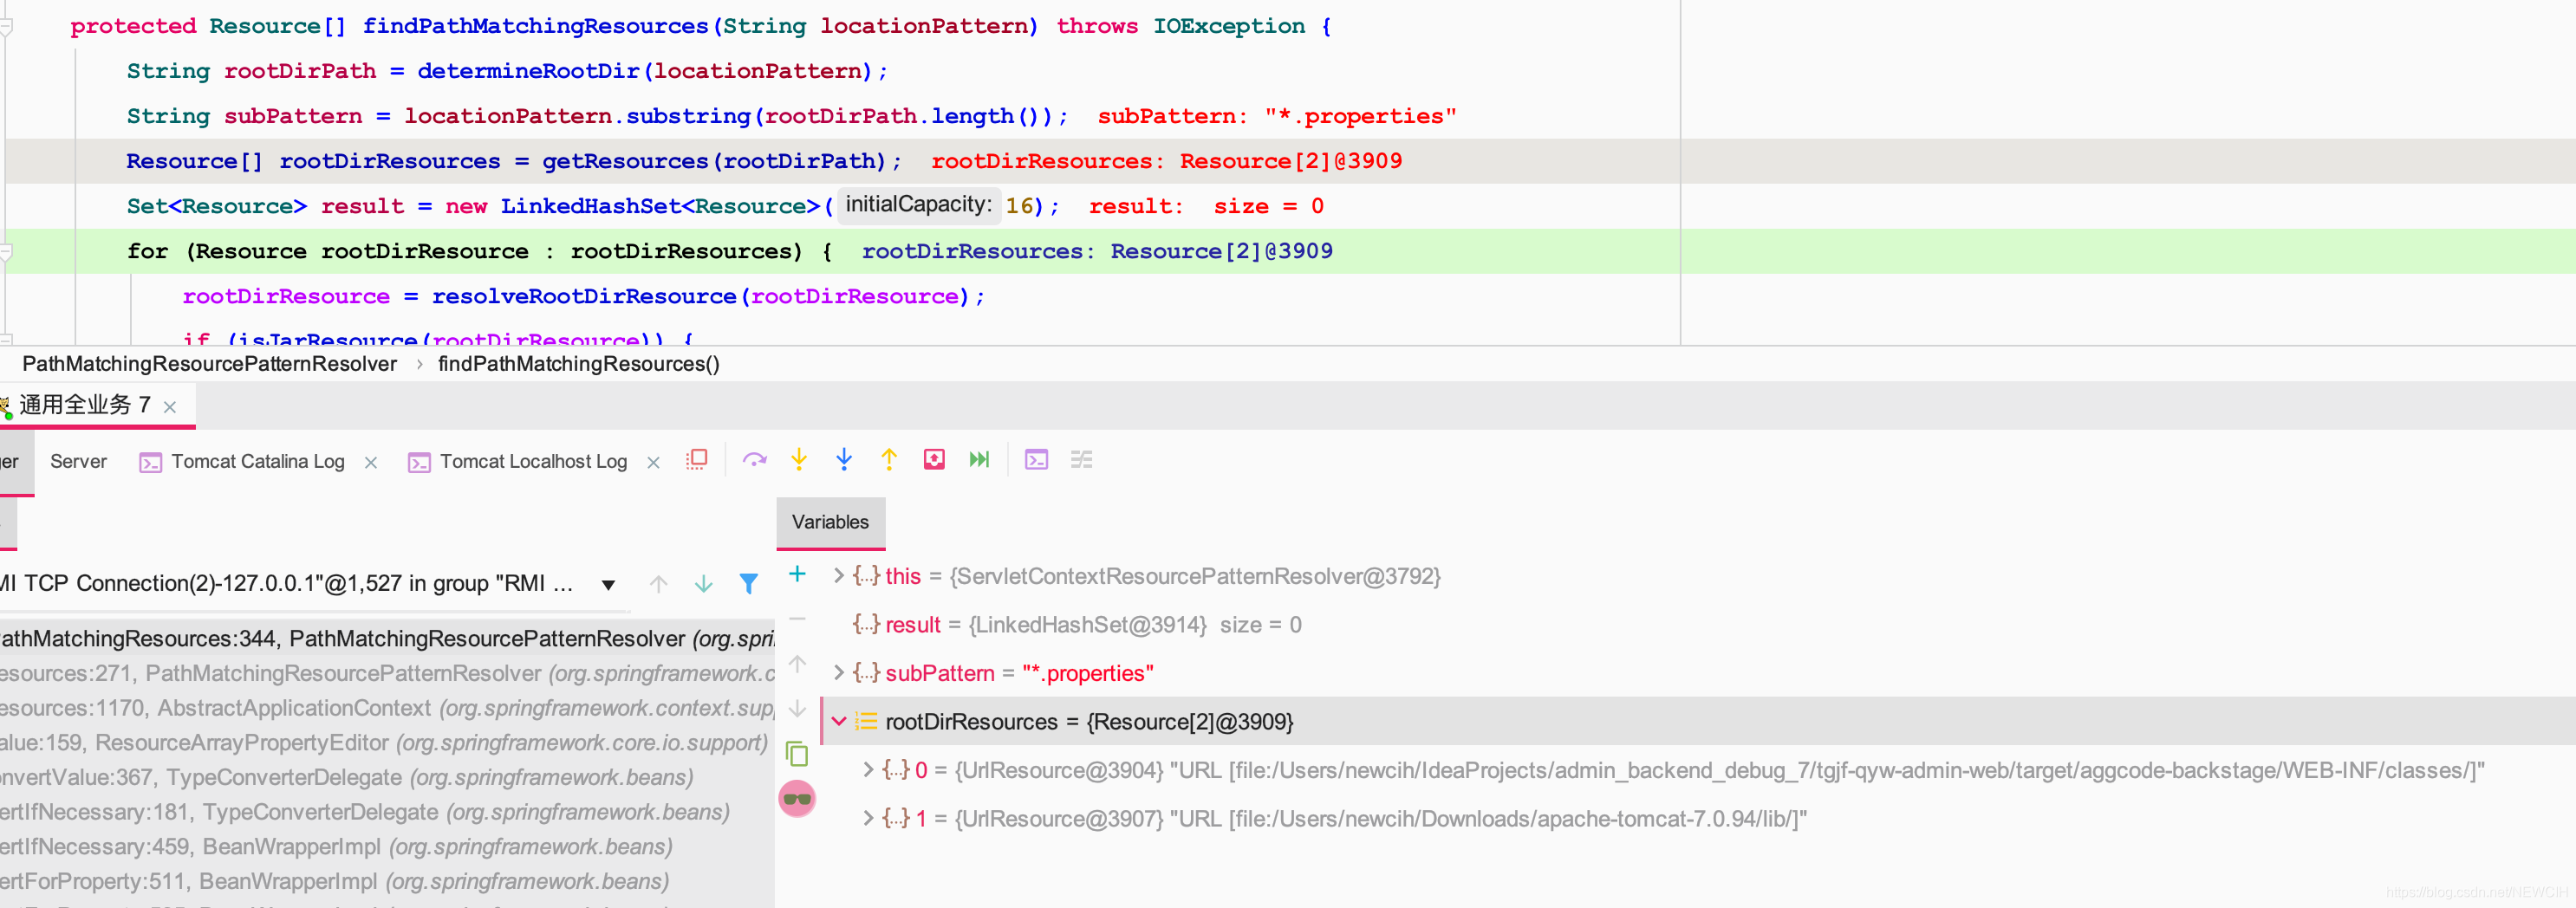Image resolution: width=2576 pixels, height=908 pixels.
Task: Remove watch with minus icon
Action: coord(797,619)
